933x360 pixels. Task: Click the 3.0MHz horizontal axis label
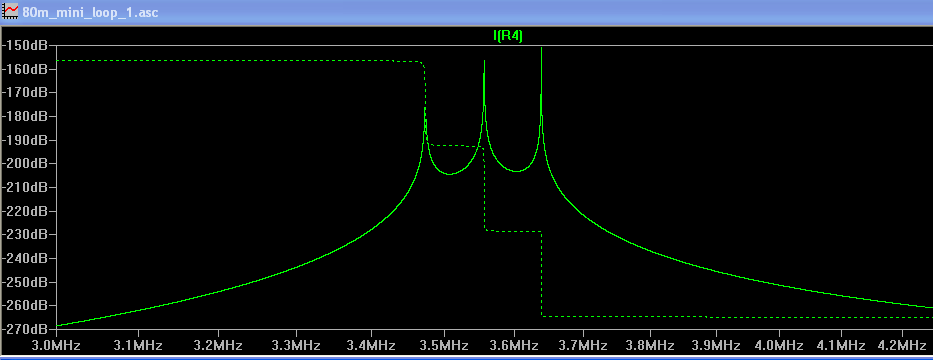(56, 346)
